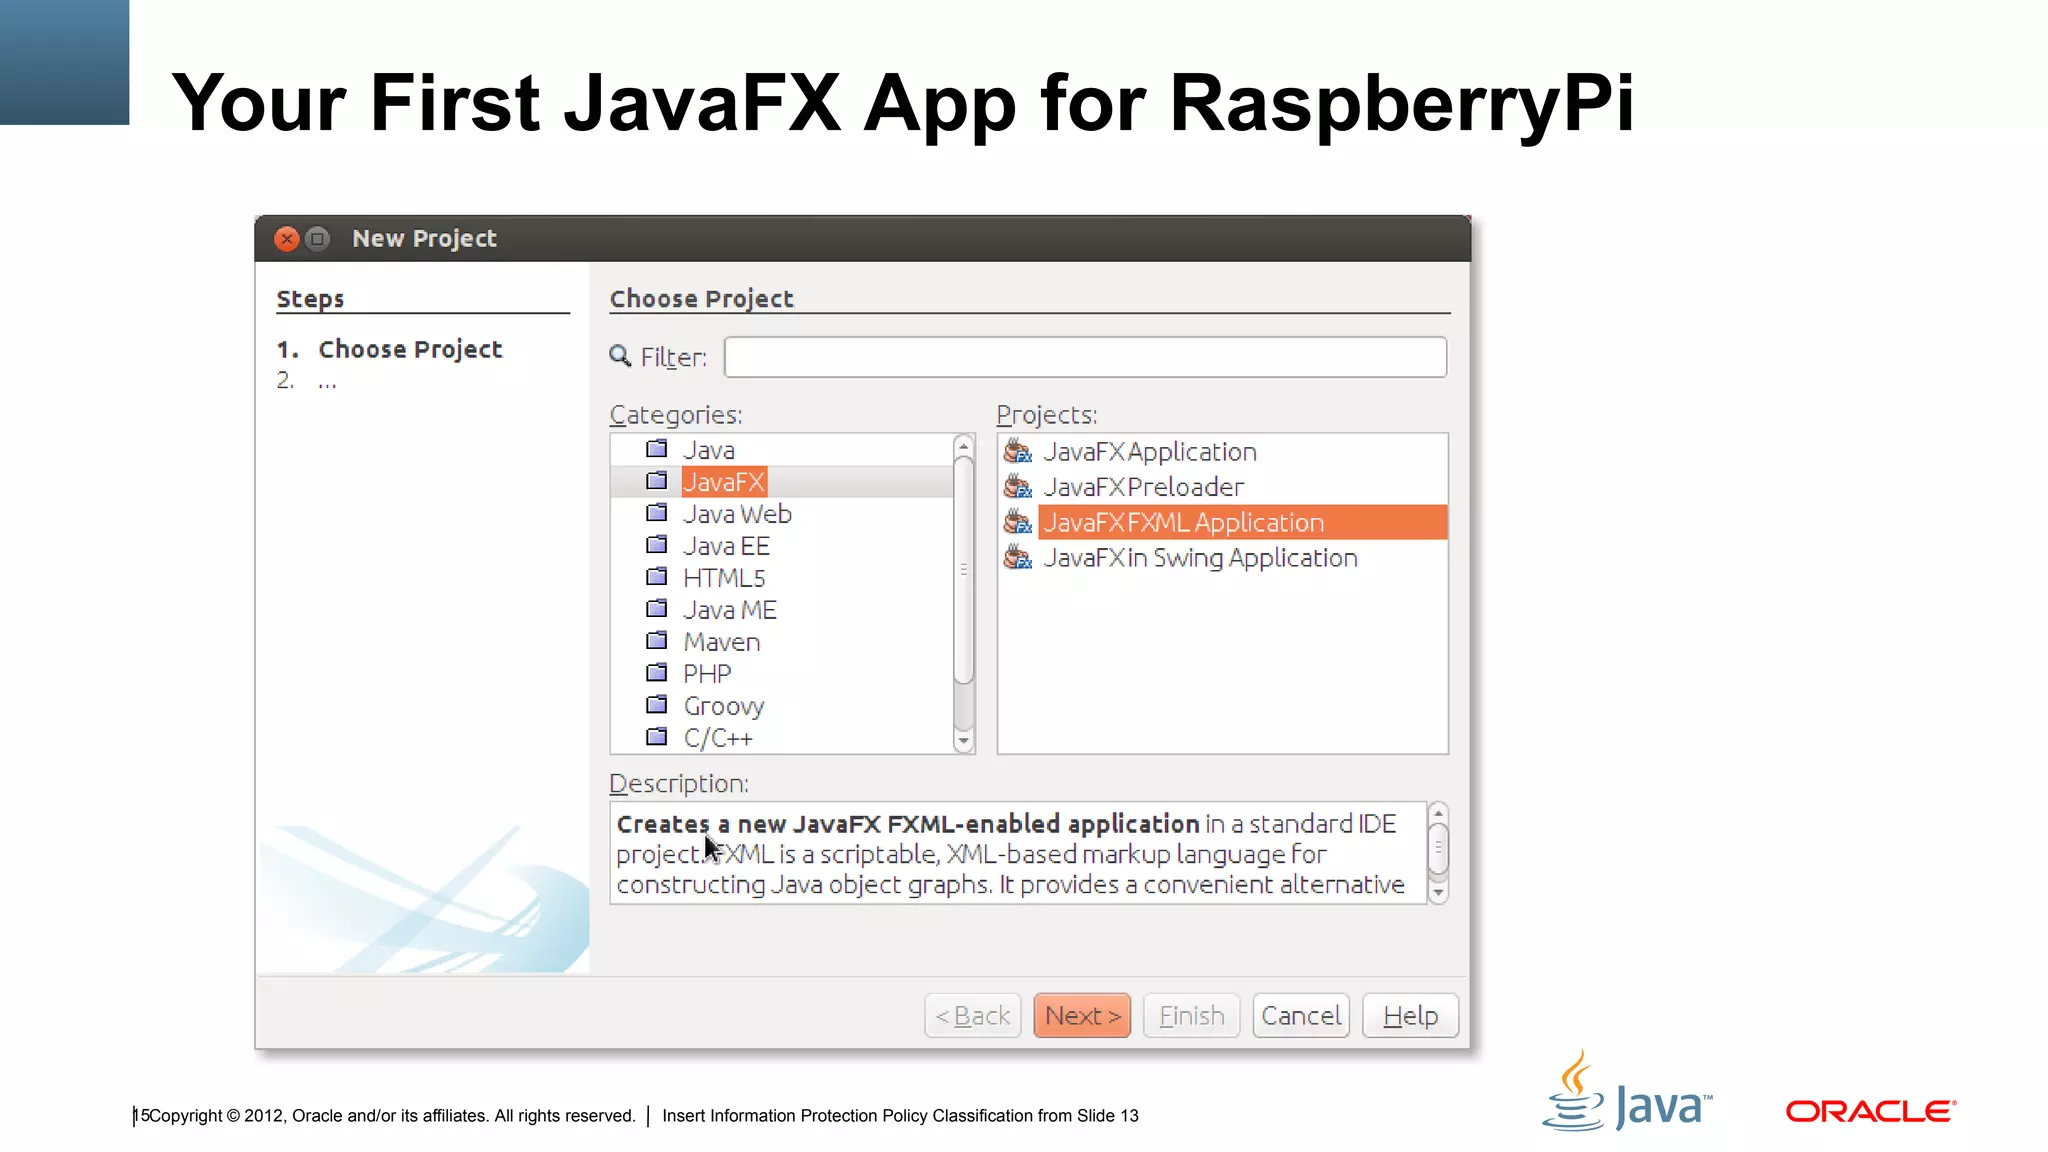Screen dimensions: 2048x1152
Task: Click the C/C++ folder icon
Action: (657, 737)
